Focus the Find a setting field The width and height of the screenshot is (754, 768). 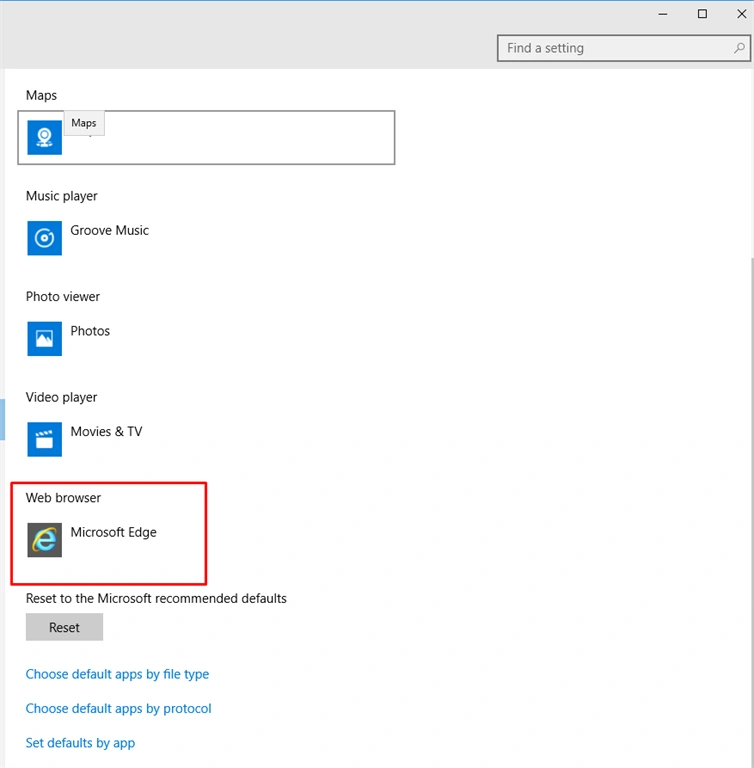click(623, 48)
